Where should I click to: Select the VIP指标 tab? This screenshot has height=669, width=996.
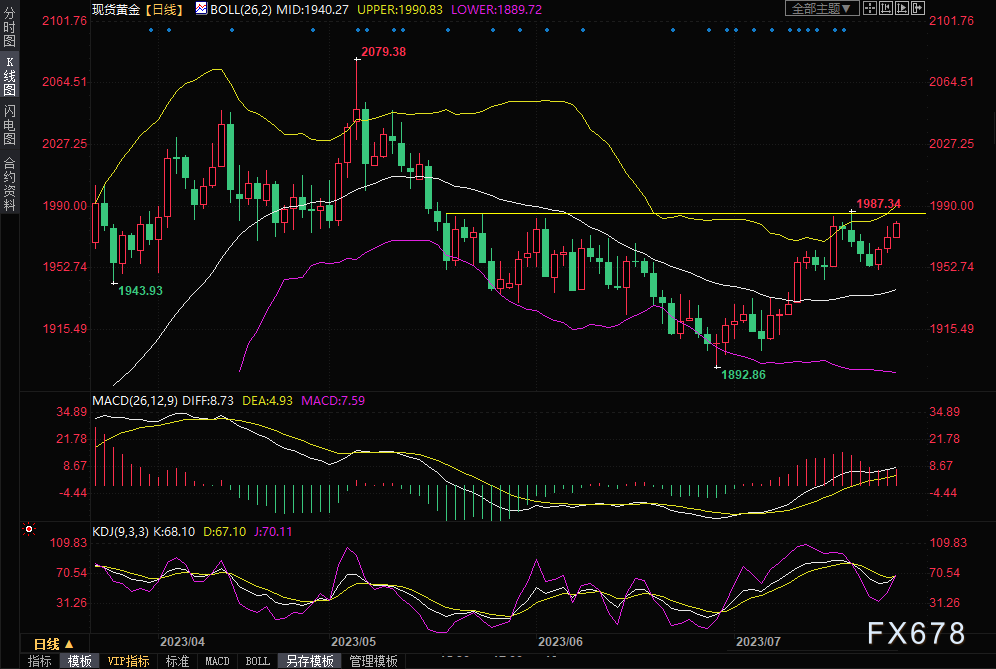(x=128, y=661)
